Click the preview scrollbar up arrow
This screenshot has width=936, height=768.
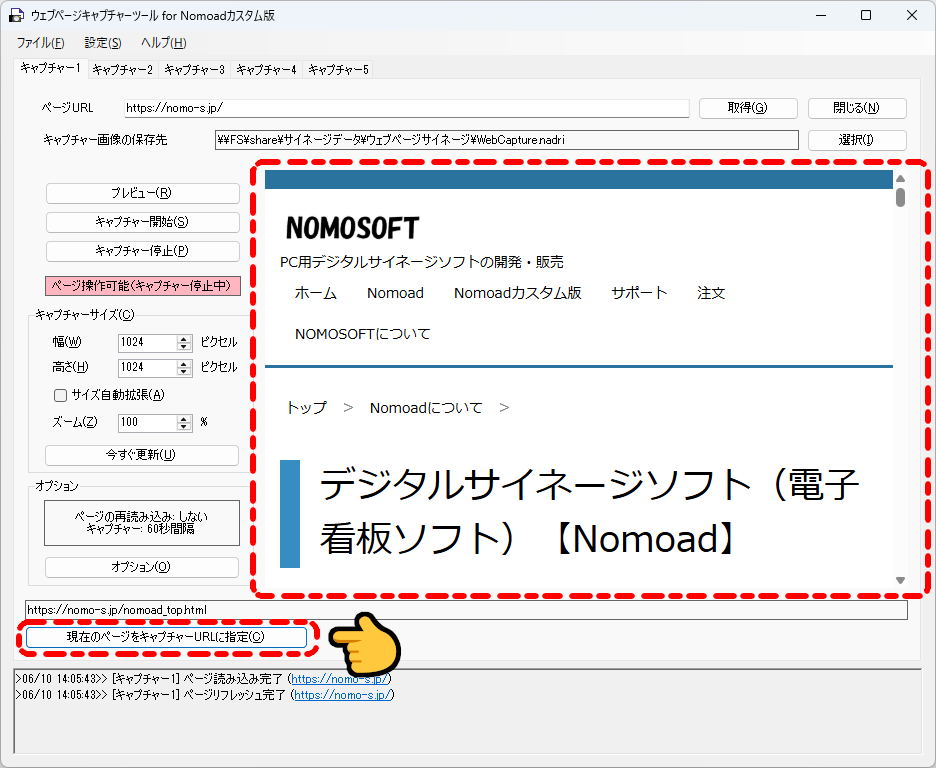pyautogui.click(x=900, y=178)
